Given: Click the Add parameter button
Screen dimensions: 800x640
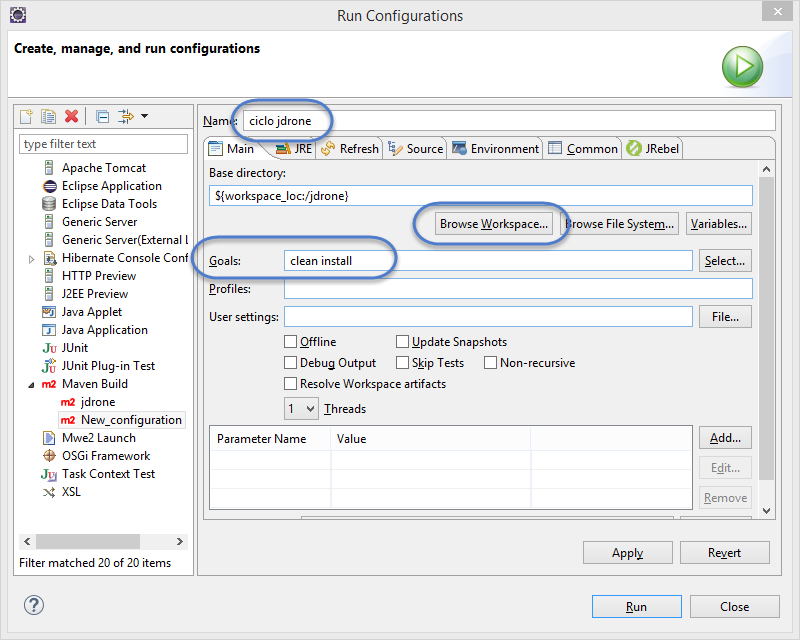Looking at the screenshot, I should click(x=724, y=438).
